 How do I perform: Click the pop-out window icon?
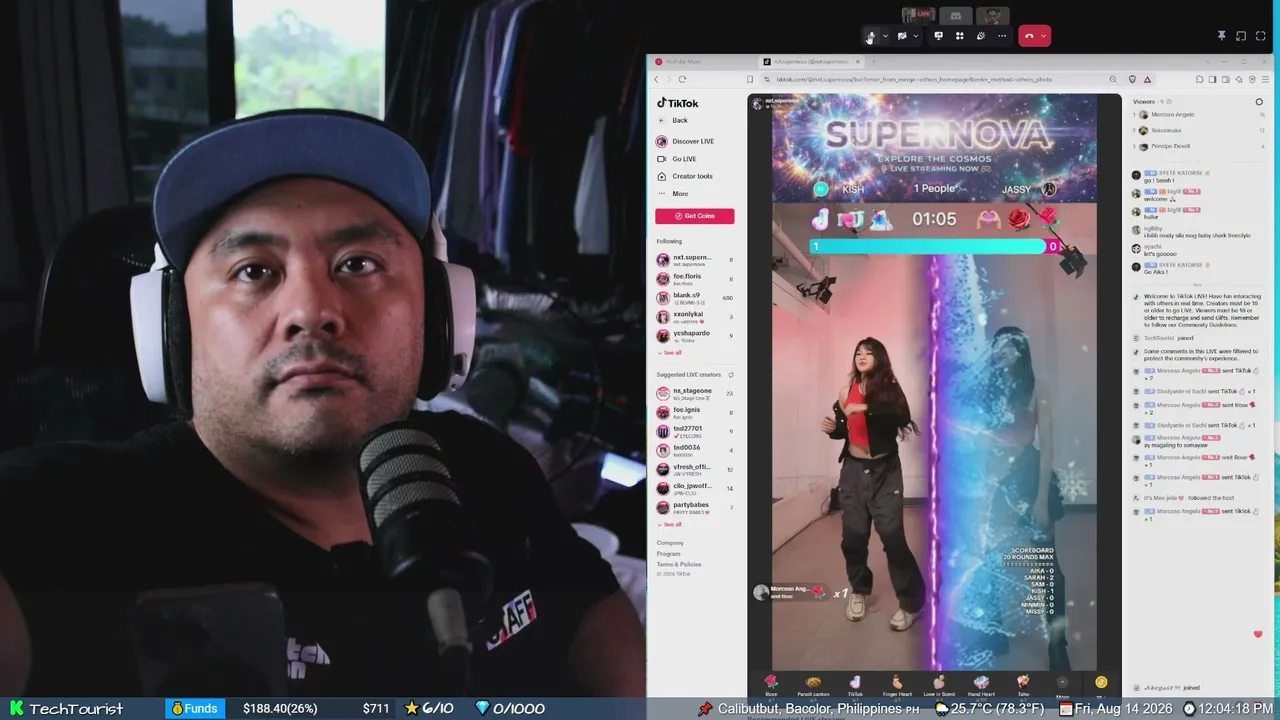click(1241, 36)
